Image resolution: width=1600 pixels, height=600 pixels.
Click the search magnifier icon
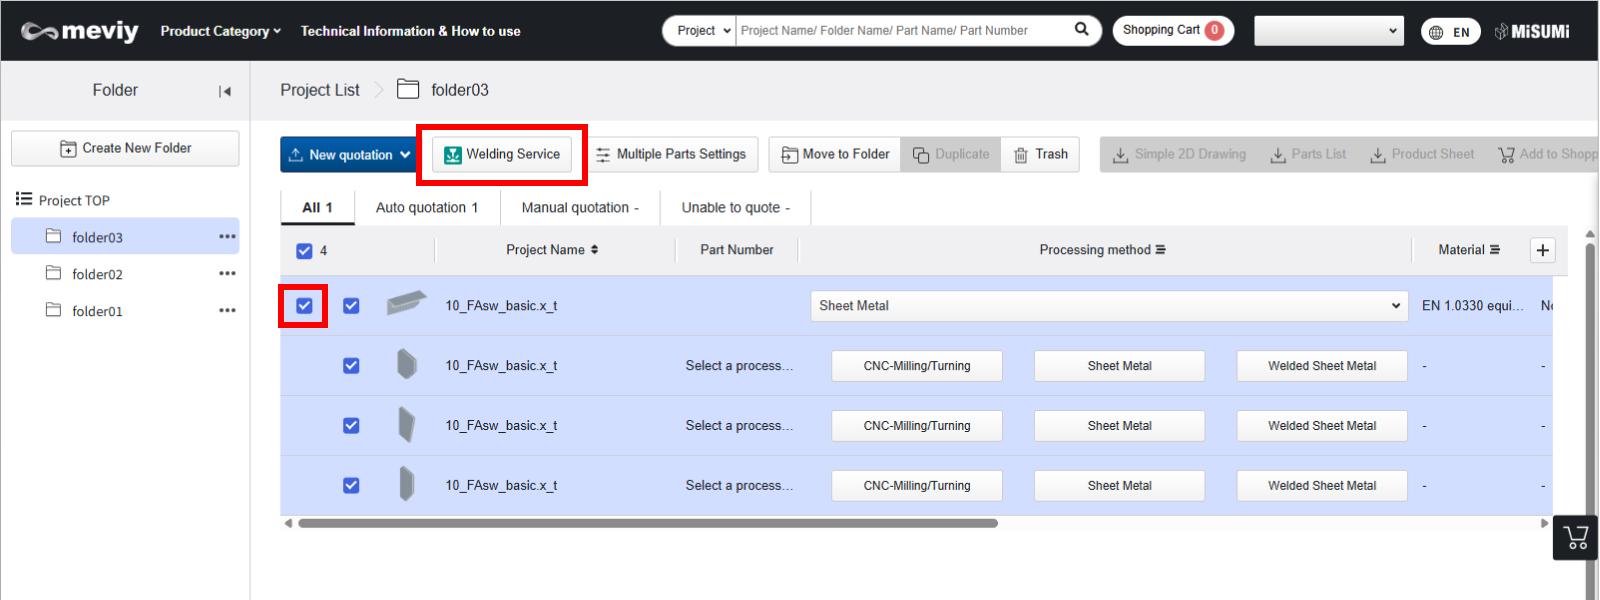tap(1081, 29)
